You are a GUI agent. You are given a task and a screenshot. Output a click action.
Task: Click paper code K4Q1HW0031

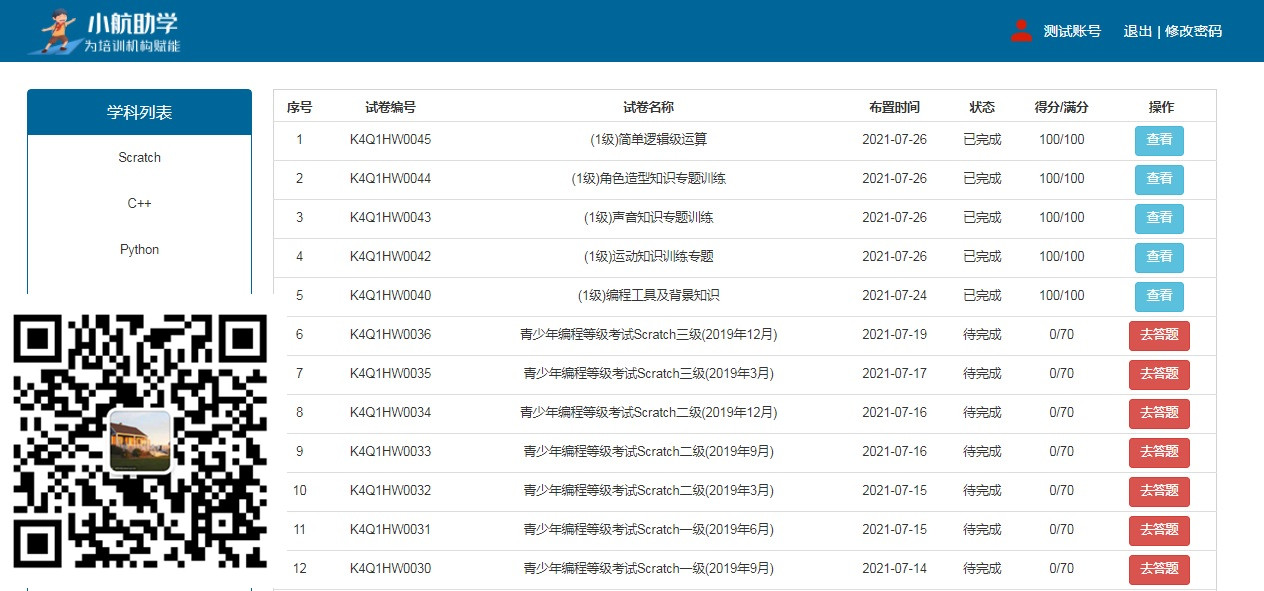point(390,530)
